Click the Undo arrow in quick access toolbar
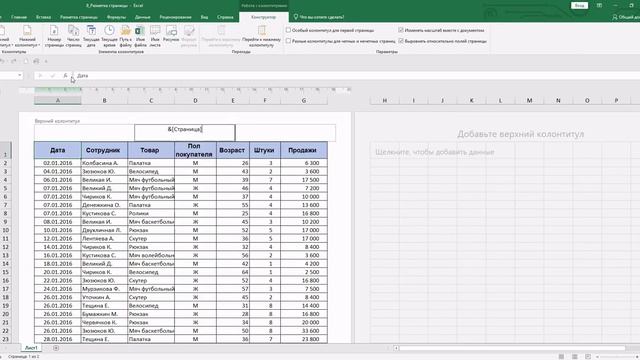 [3, 61]
